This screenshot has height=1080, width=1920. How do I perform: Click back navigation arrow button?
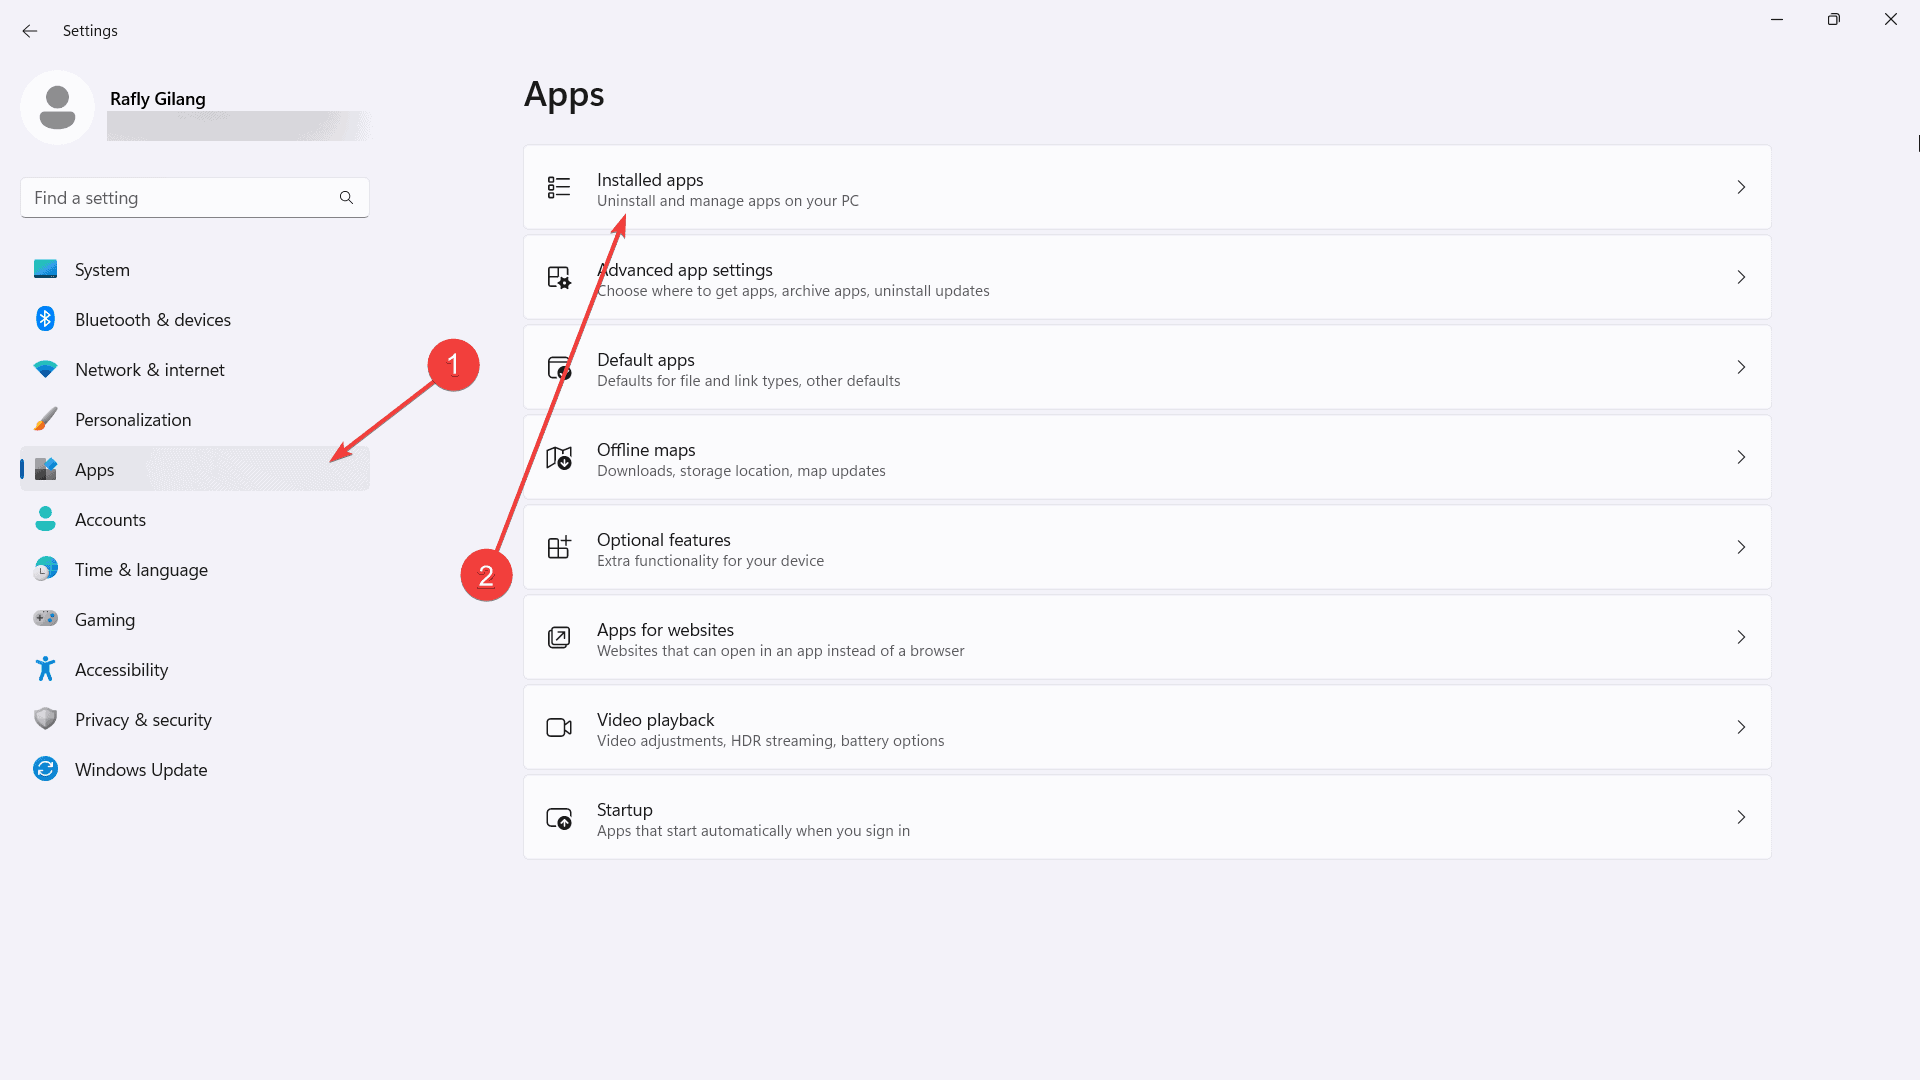(x=30, y=29)
